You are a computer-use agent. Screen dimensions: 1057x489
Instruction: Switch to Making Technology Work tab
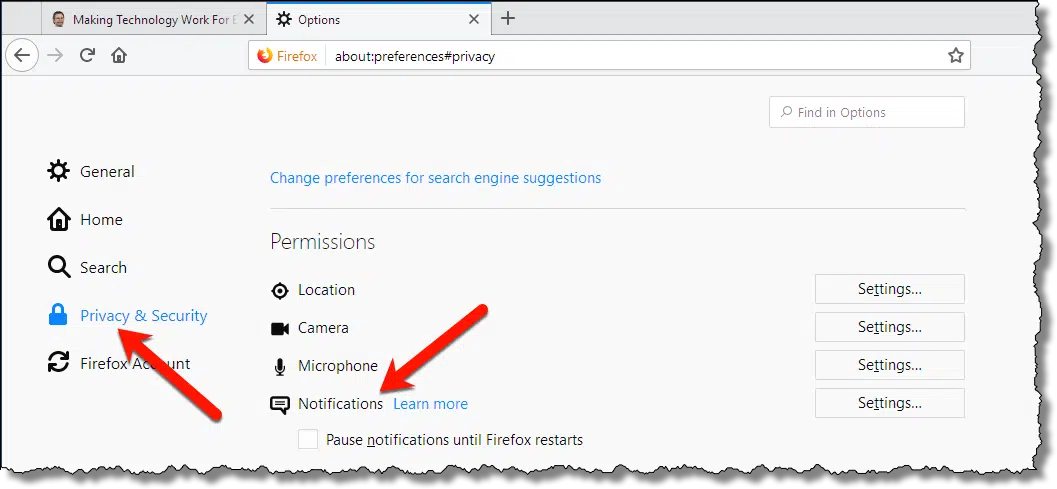tap(154, 20)
